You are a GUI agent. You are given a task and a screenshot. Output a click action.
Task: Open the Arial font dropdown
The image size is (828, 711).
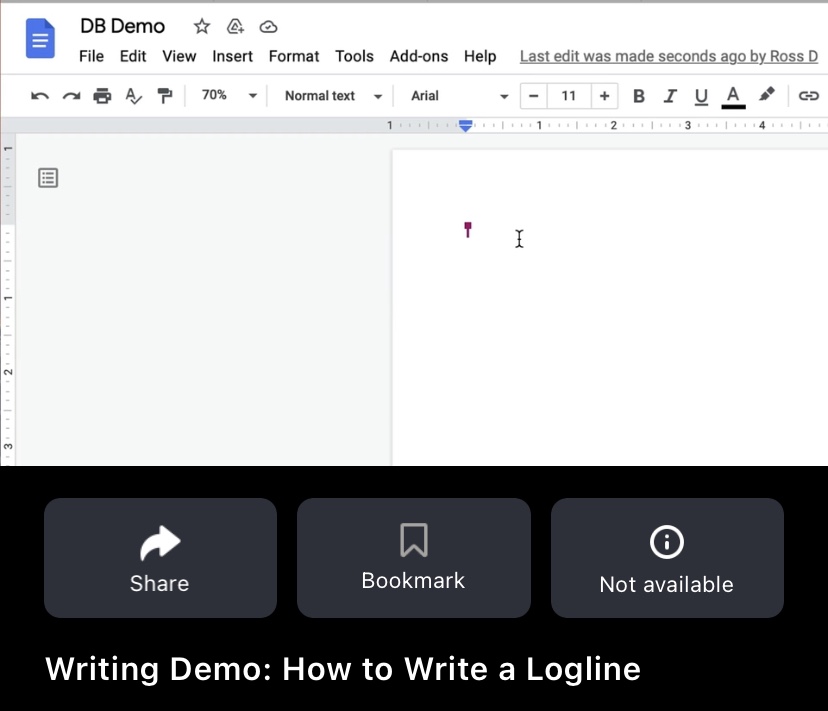[x=459, y=96]
